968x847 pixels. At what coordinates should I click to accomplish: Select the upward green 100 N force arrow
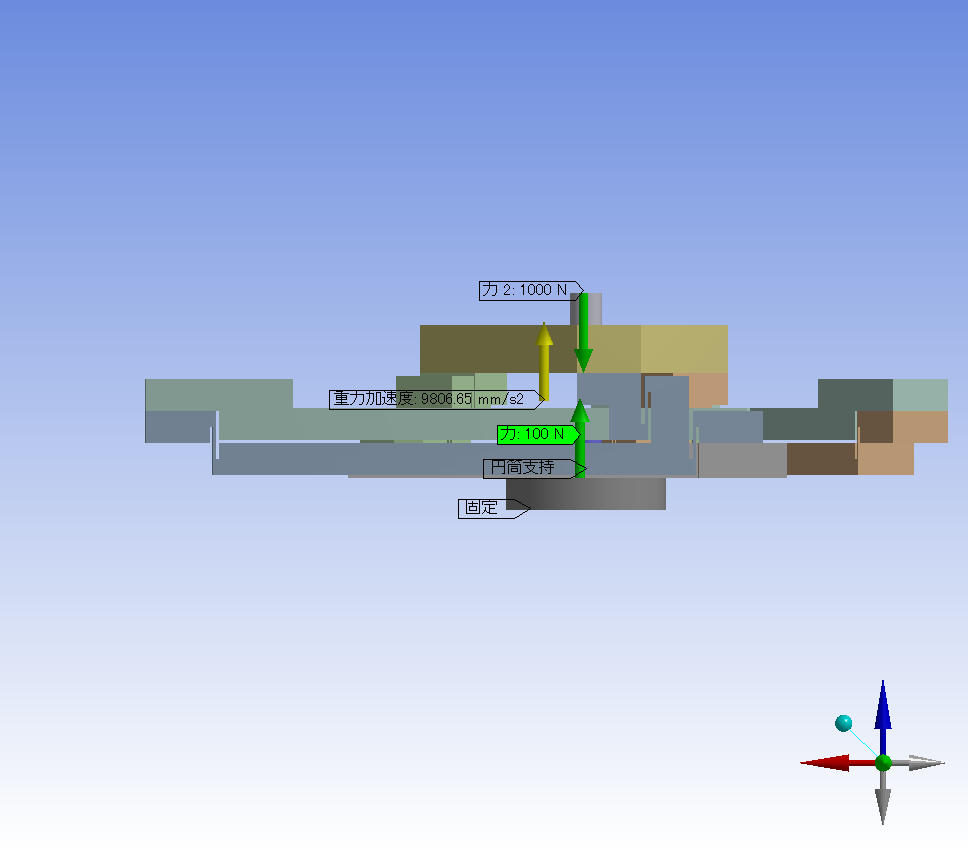[579, 440]
